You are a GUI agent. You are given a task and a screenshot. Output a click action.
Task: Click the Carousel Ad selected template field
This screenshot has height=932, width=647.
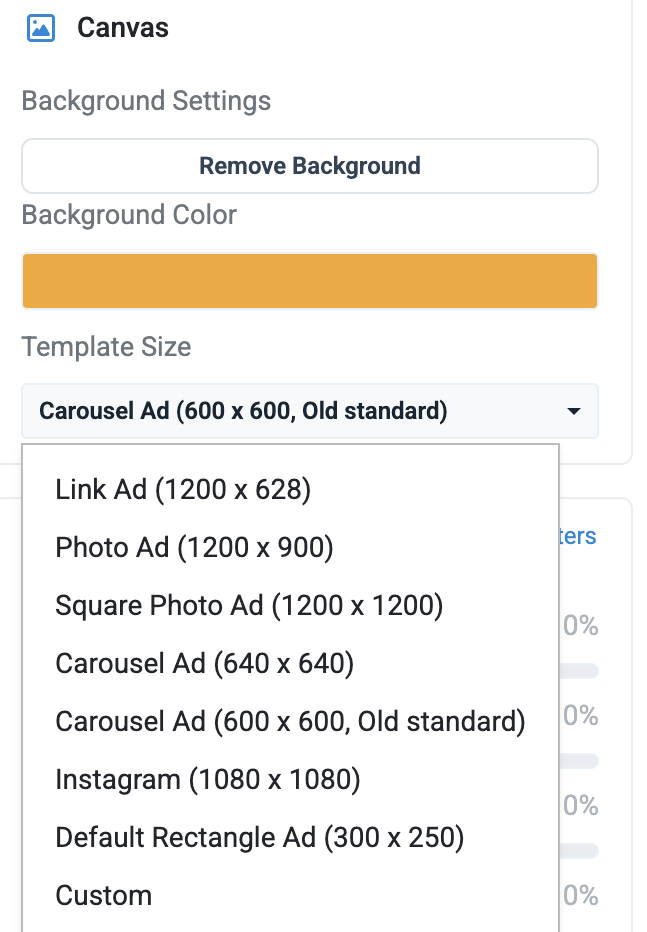310,411
